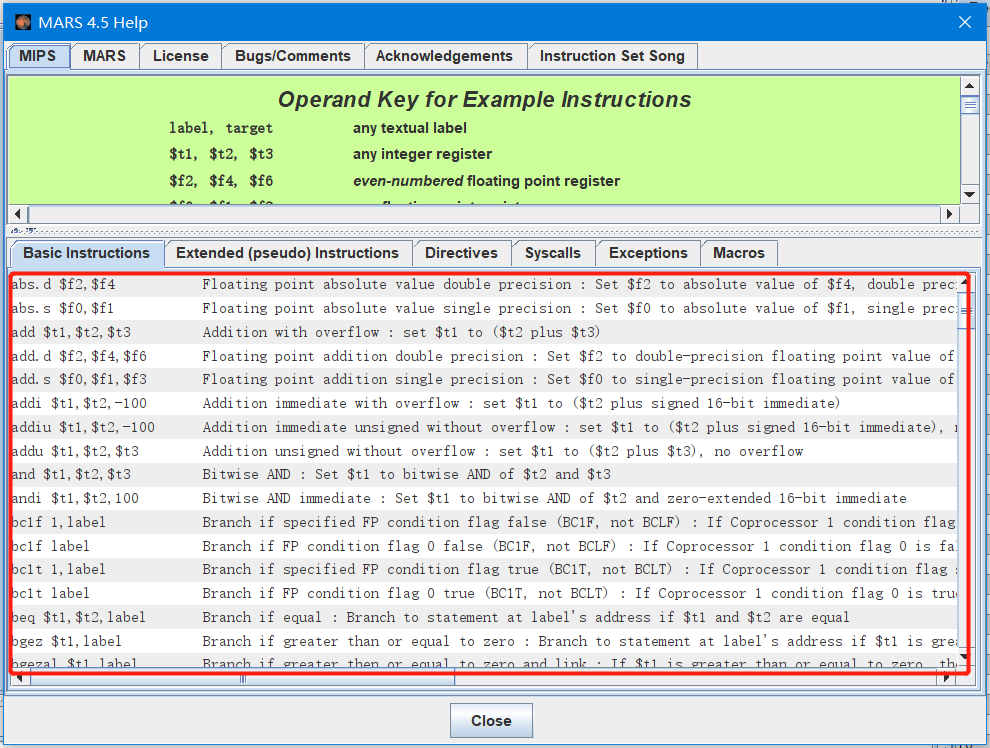Click instruction list scroll right arrow
Image resolution: width=990 pixels, height=748 pixels.
click(946, 679)
